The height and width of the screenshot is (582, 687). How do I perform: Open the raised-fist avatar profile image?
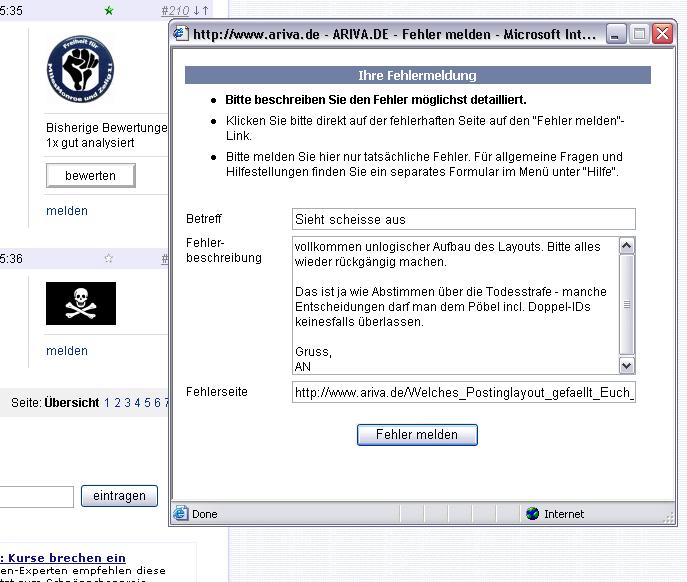tap(81, 69)
